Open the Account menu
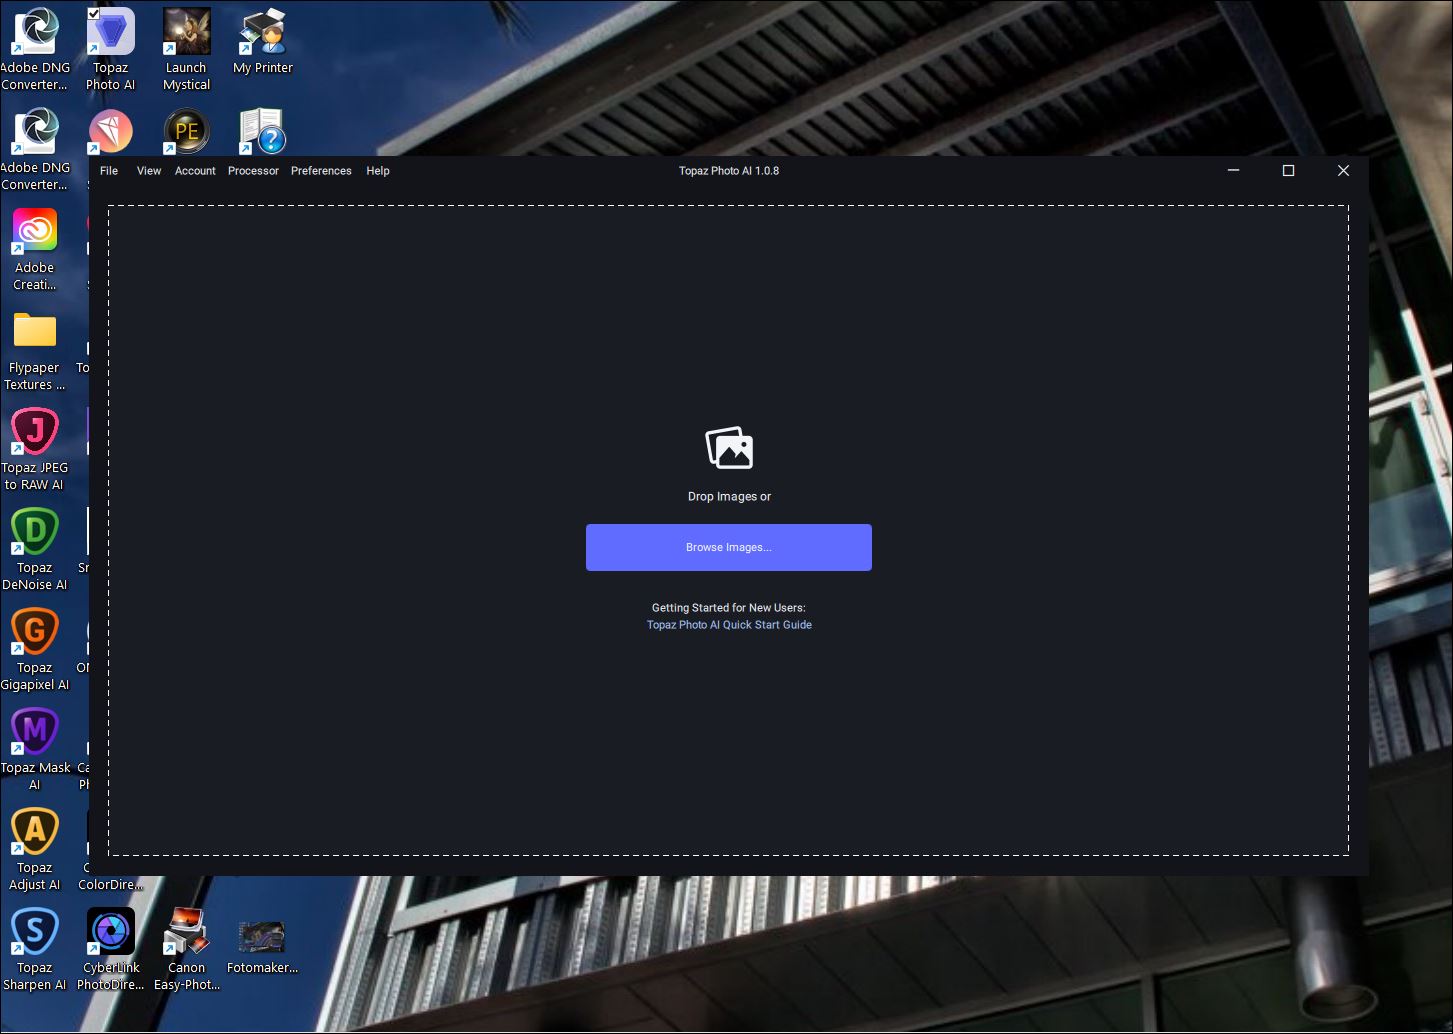Image resolution: width=1453 pixels, height=1034 pixels. 195,171
